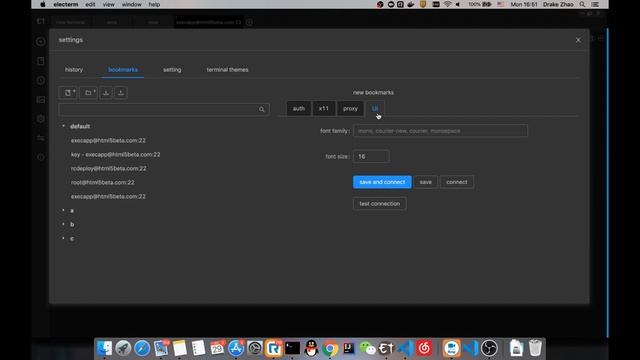Screen dimensions: 640x360
Task: Click the Drake Zhao user name in menu bar
Action: click(x=558, y=4)
